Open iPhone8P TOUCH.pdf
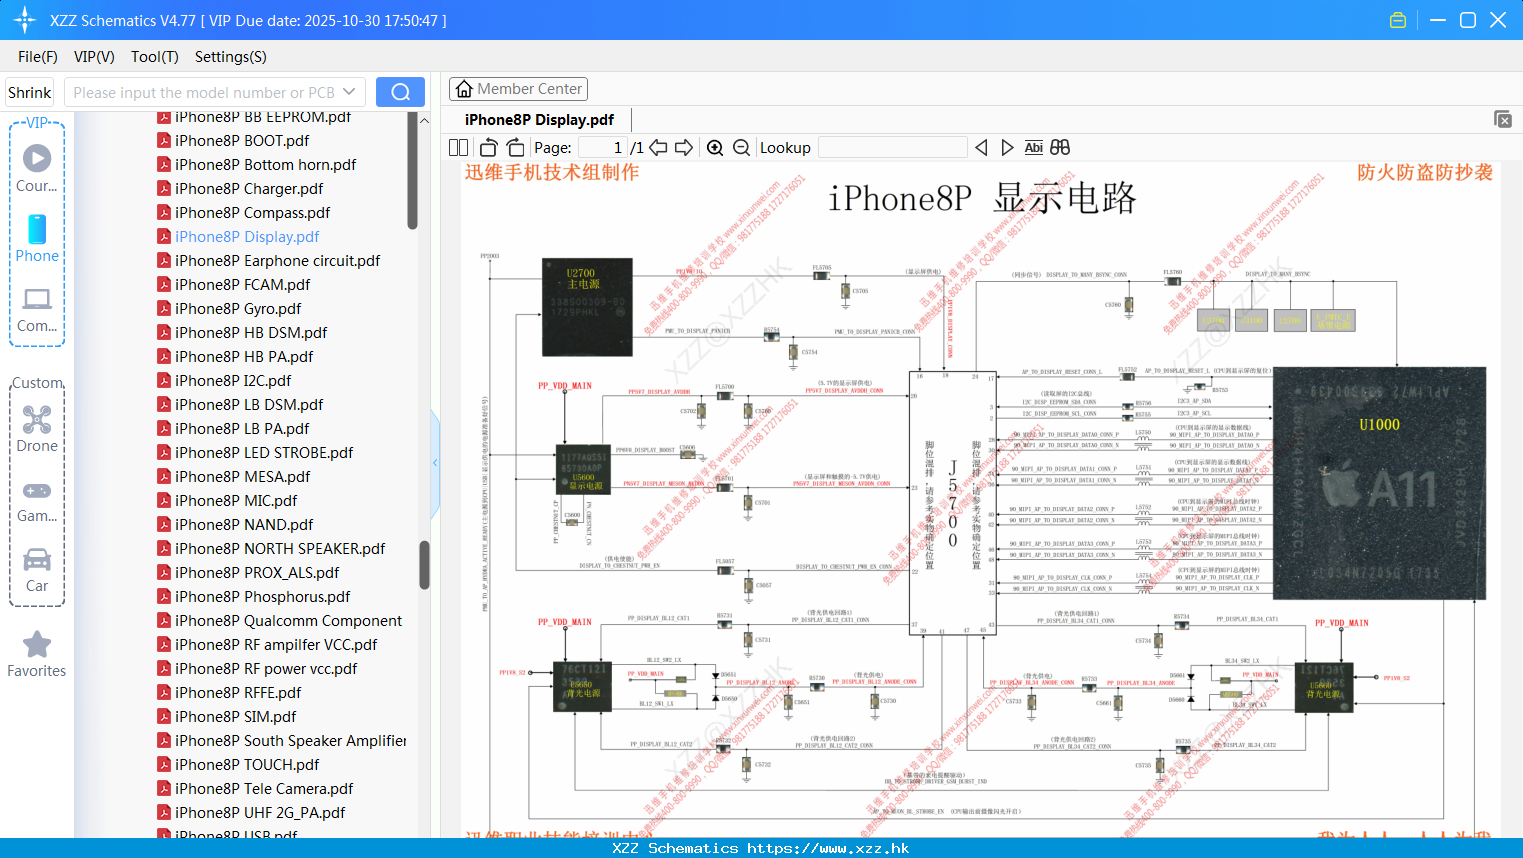The width and height of the screenshot is (1523, 858). pos(247,765)
